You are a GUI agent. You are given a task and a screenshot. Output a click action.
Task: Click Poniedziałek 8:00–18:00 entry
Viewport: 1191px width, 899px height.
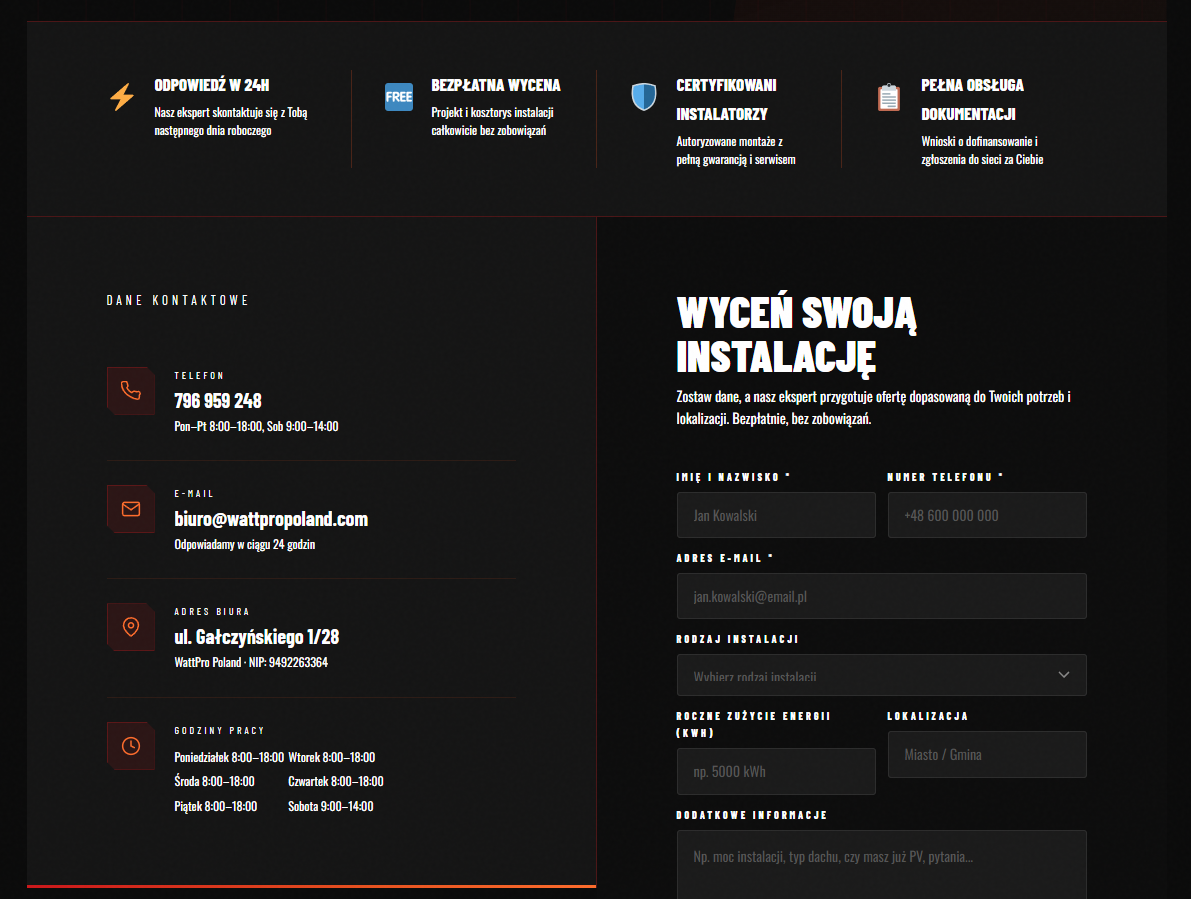pos(229,757)
